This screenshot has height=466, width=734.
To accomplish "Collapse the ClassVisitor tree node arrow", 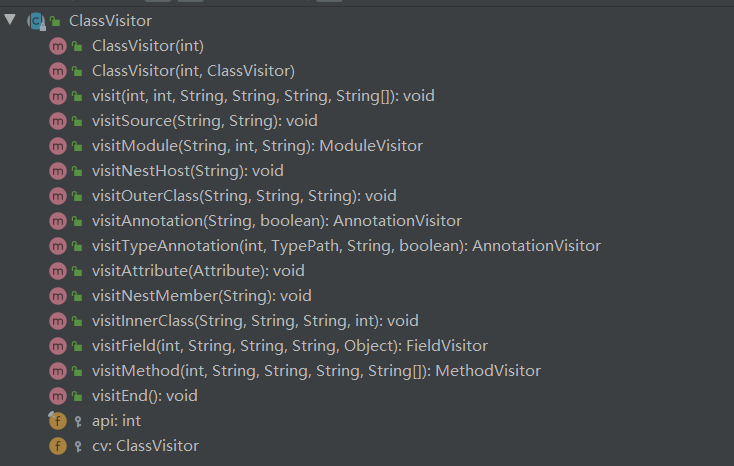I will point(10,19).
